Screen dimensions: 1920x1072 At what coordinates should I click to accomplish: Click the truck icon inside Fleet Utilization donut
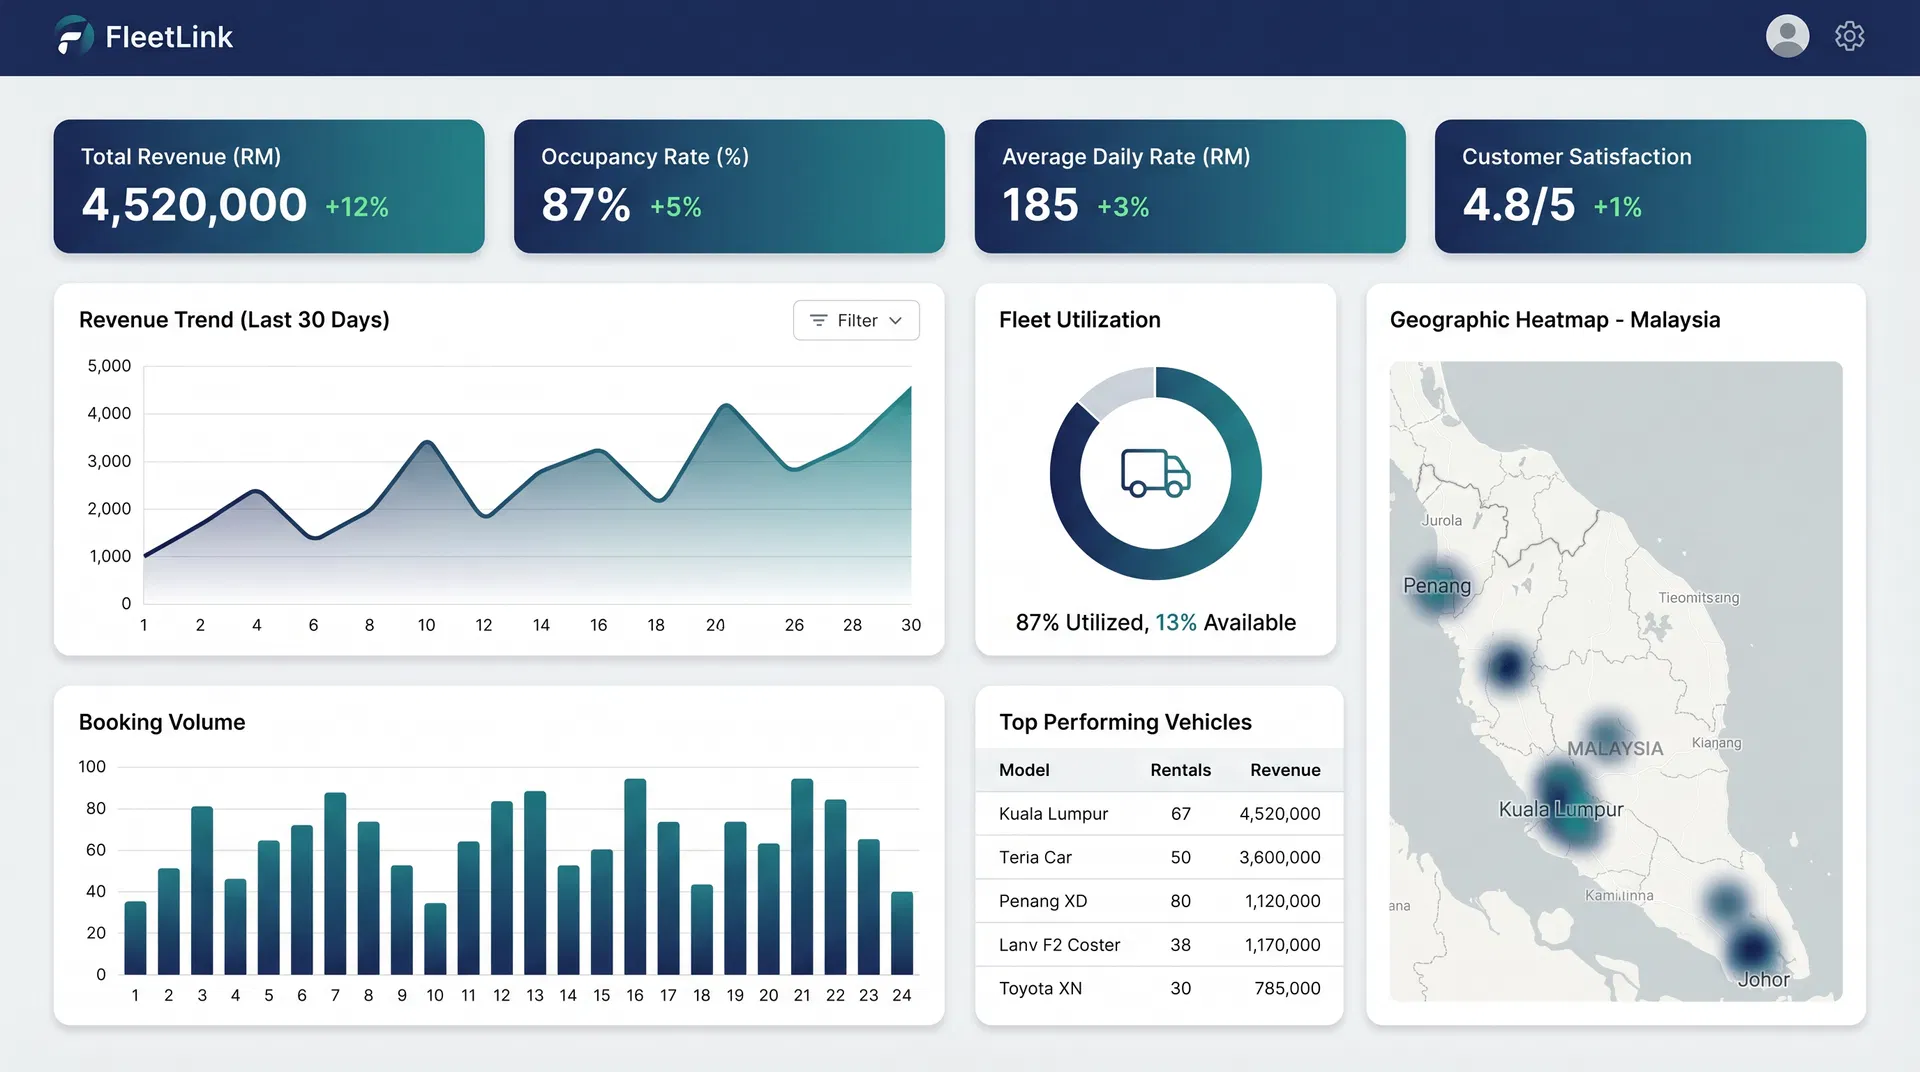tap(1155, 474)
